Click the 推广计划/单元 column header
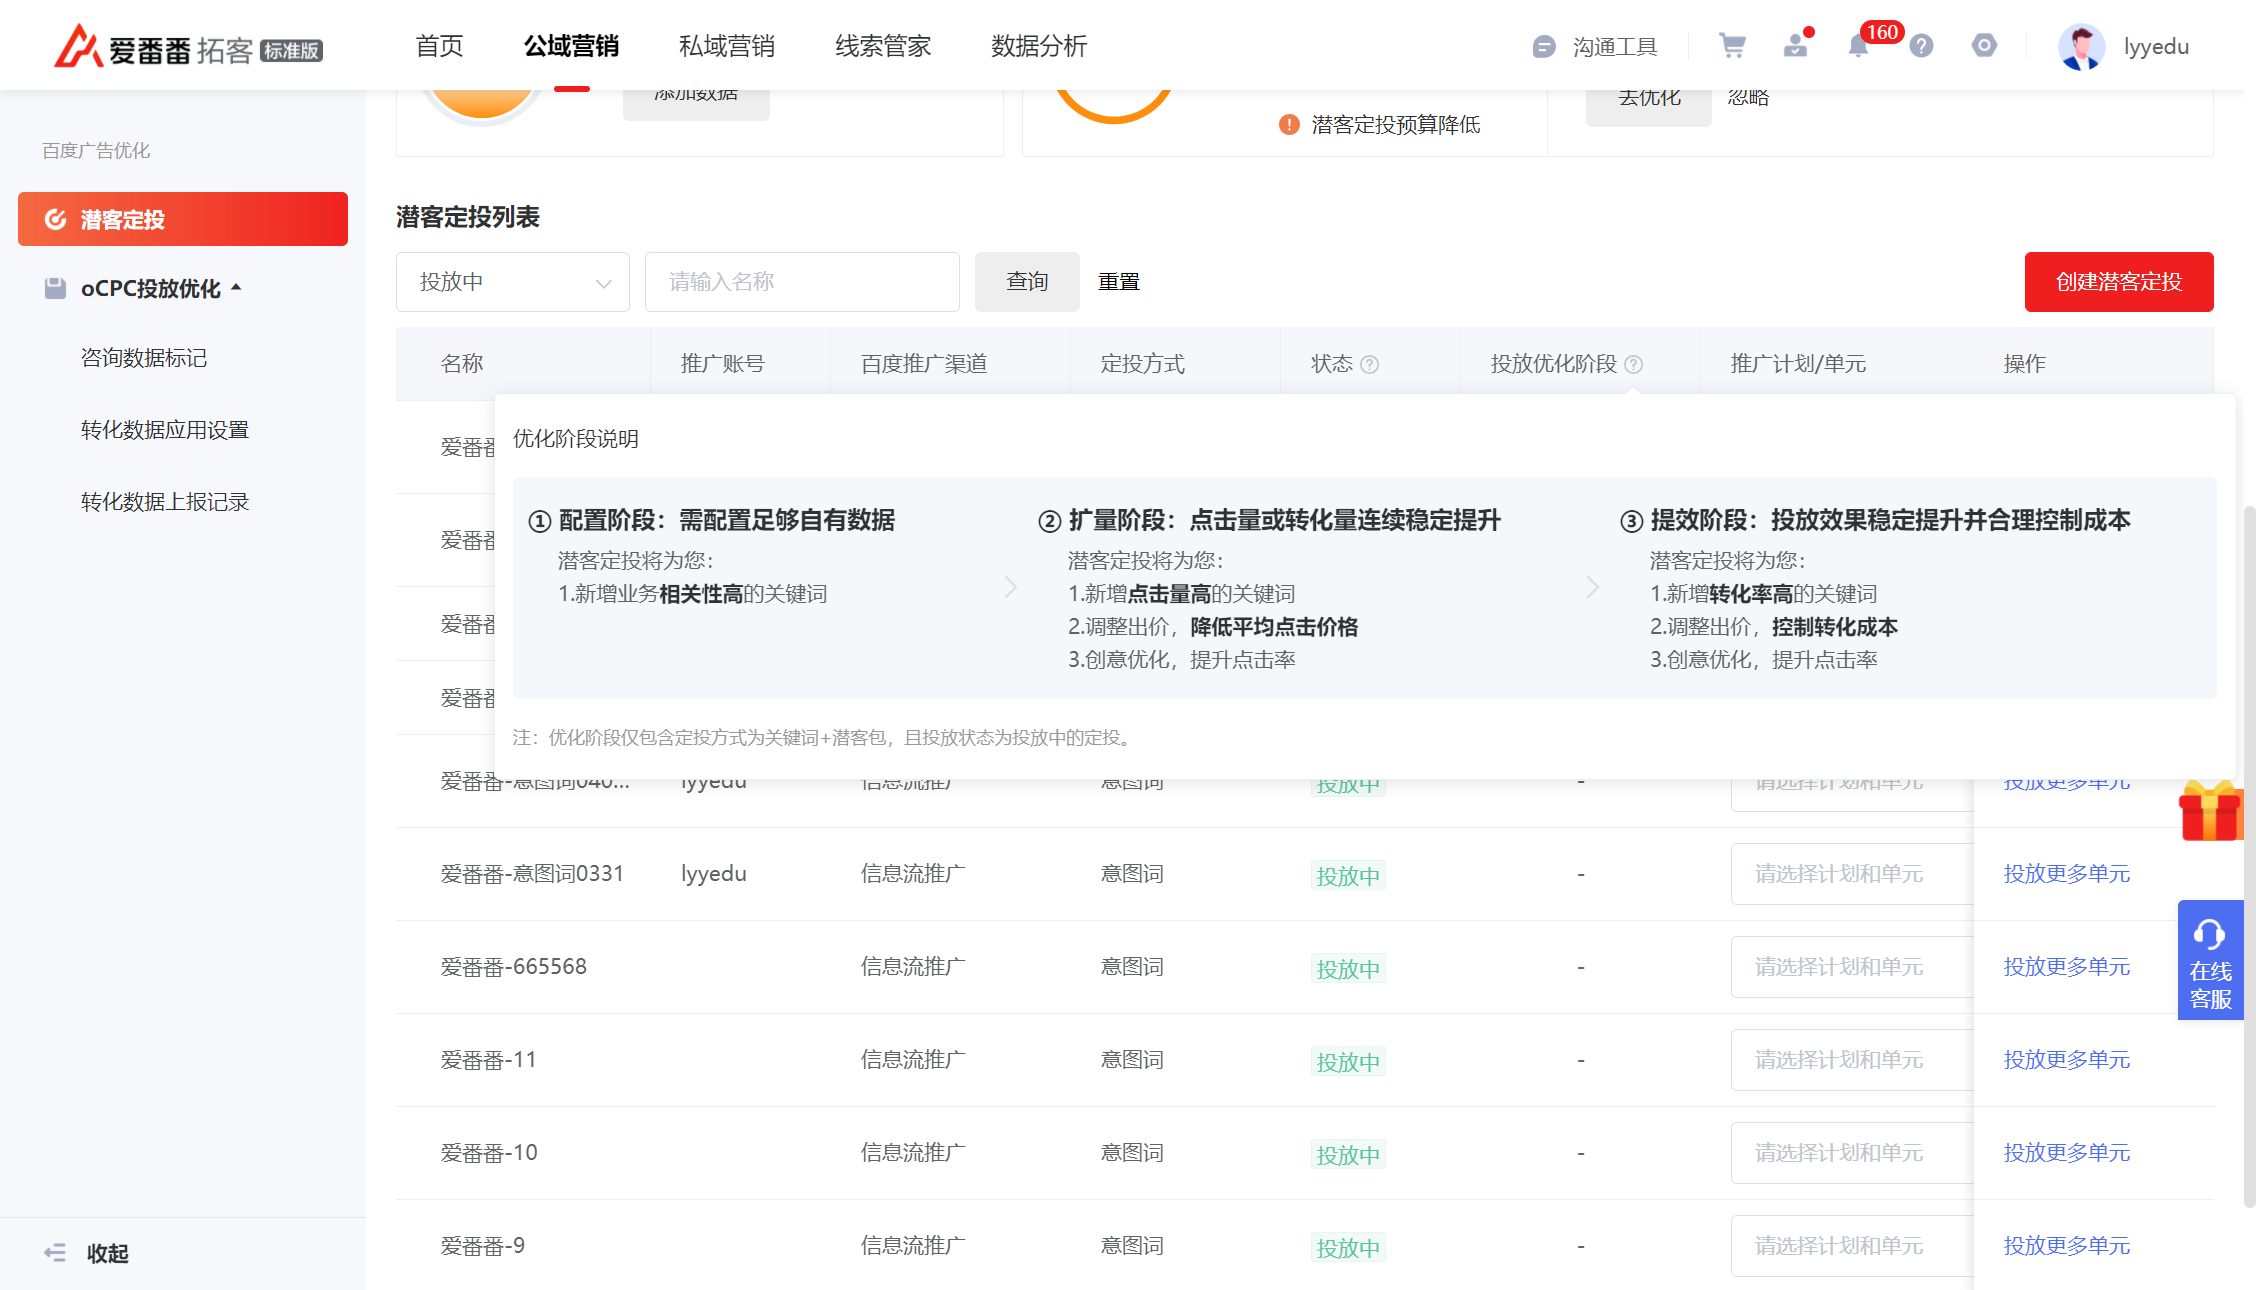This screenshot has height=1290, width=2256. click(x=1798, y=364)
